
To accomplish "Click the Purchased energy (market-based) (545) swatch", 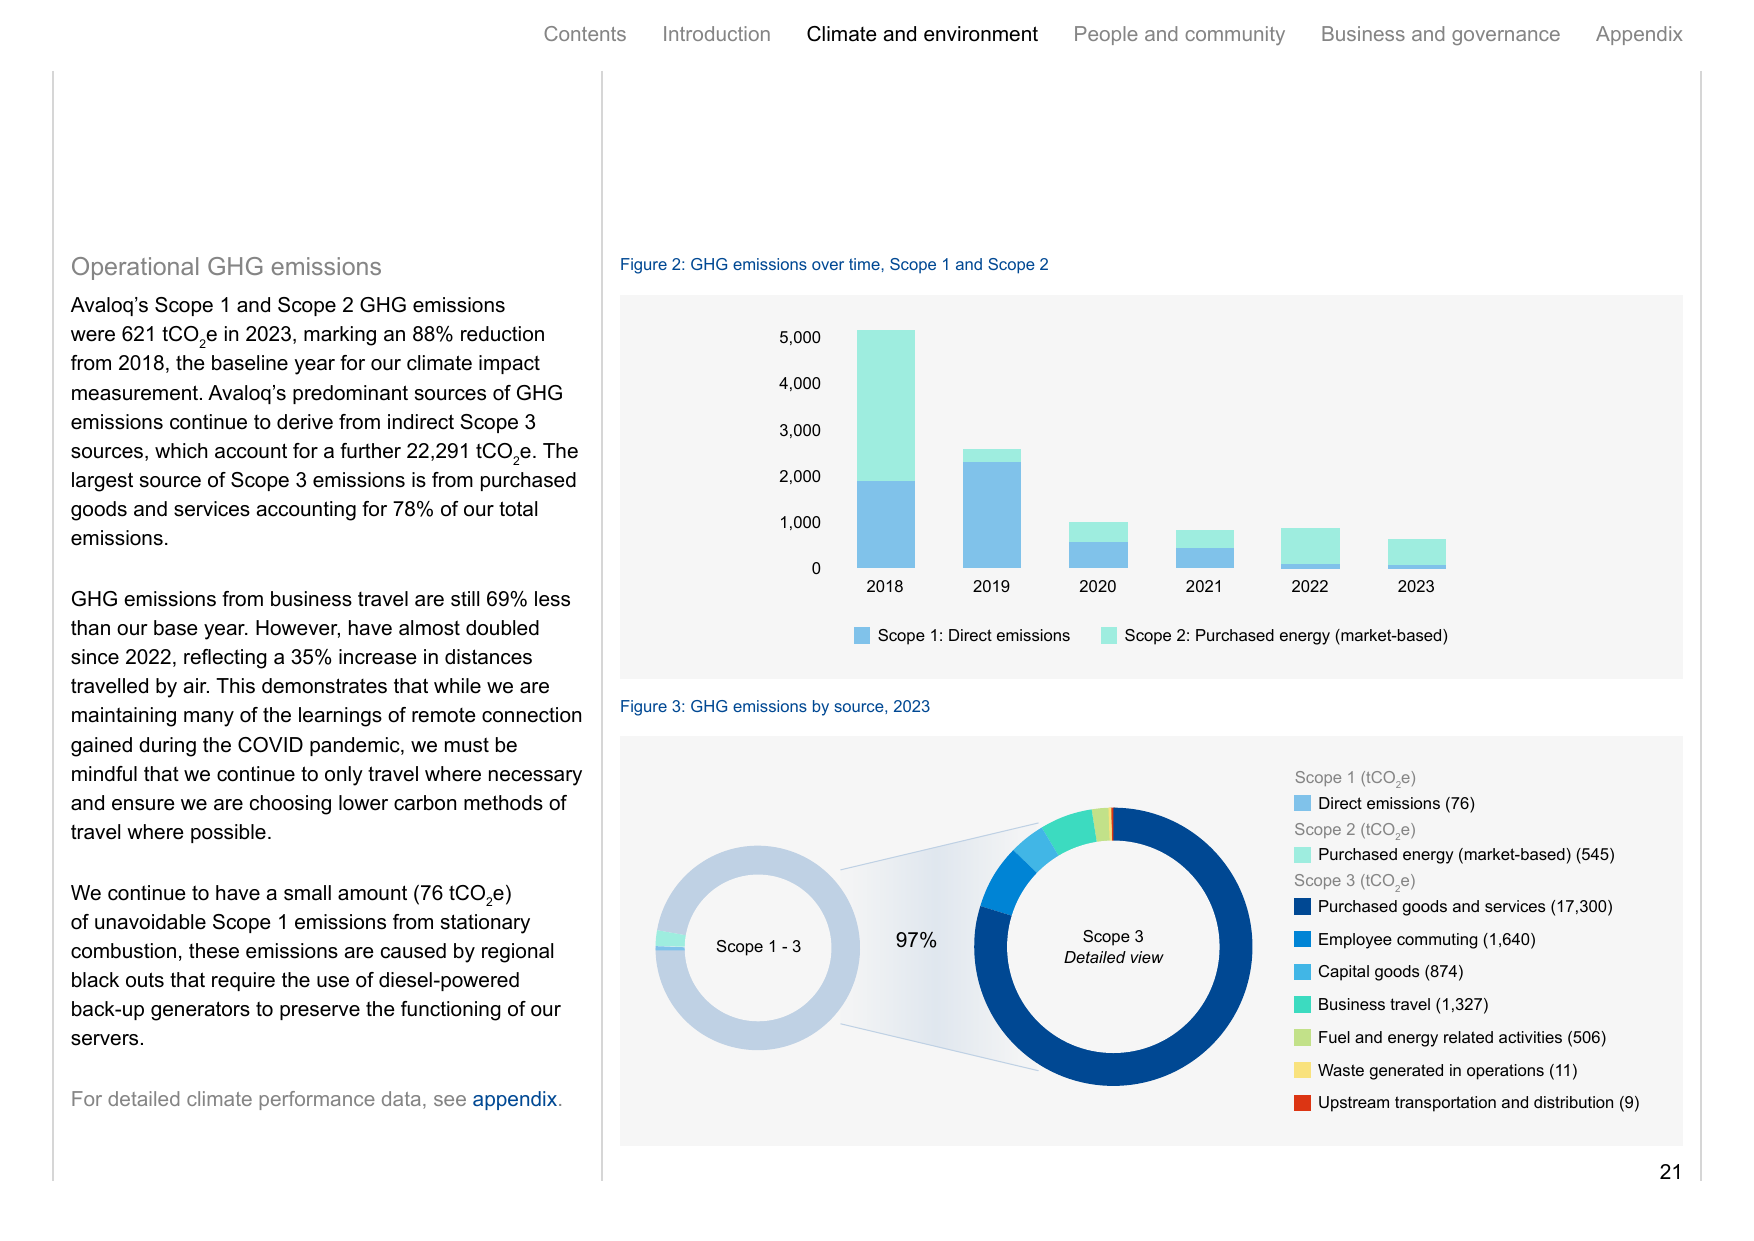I will [1302, 854].
